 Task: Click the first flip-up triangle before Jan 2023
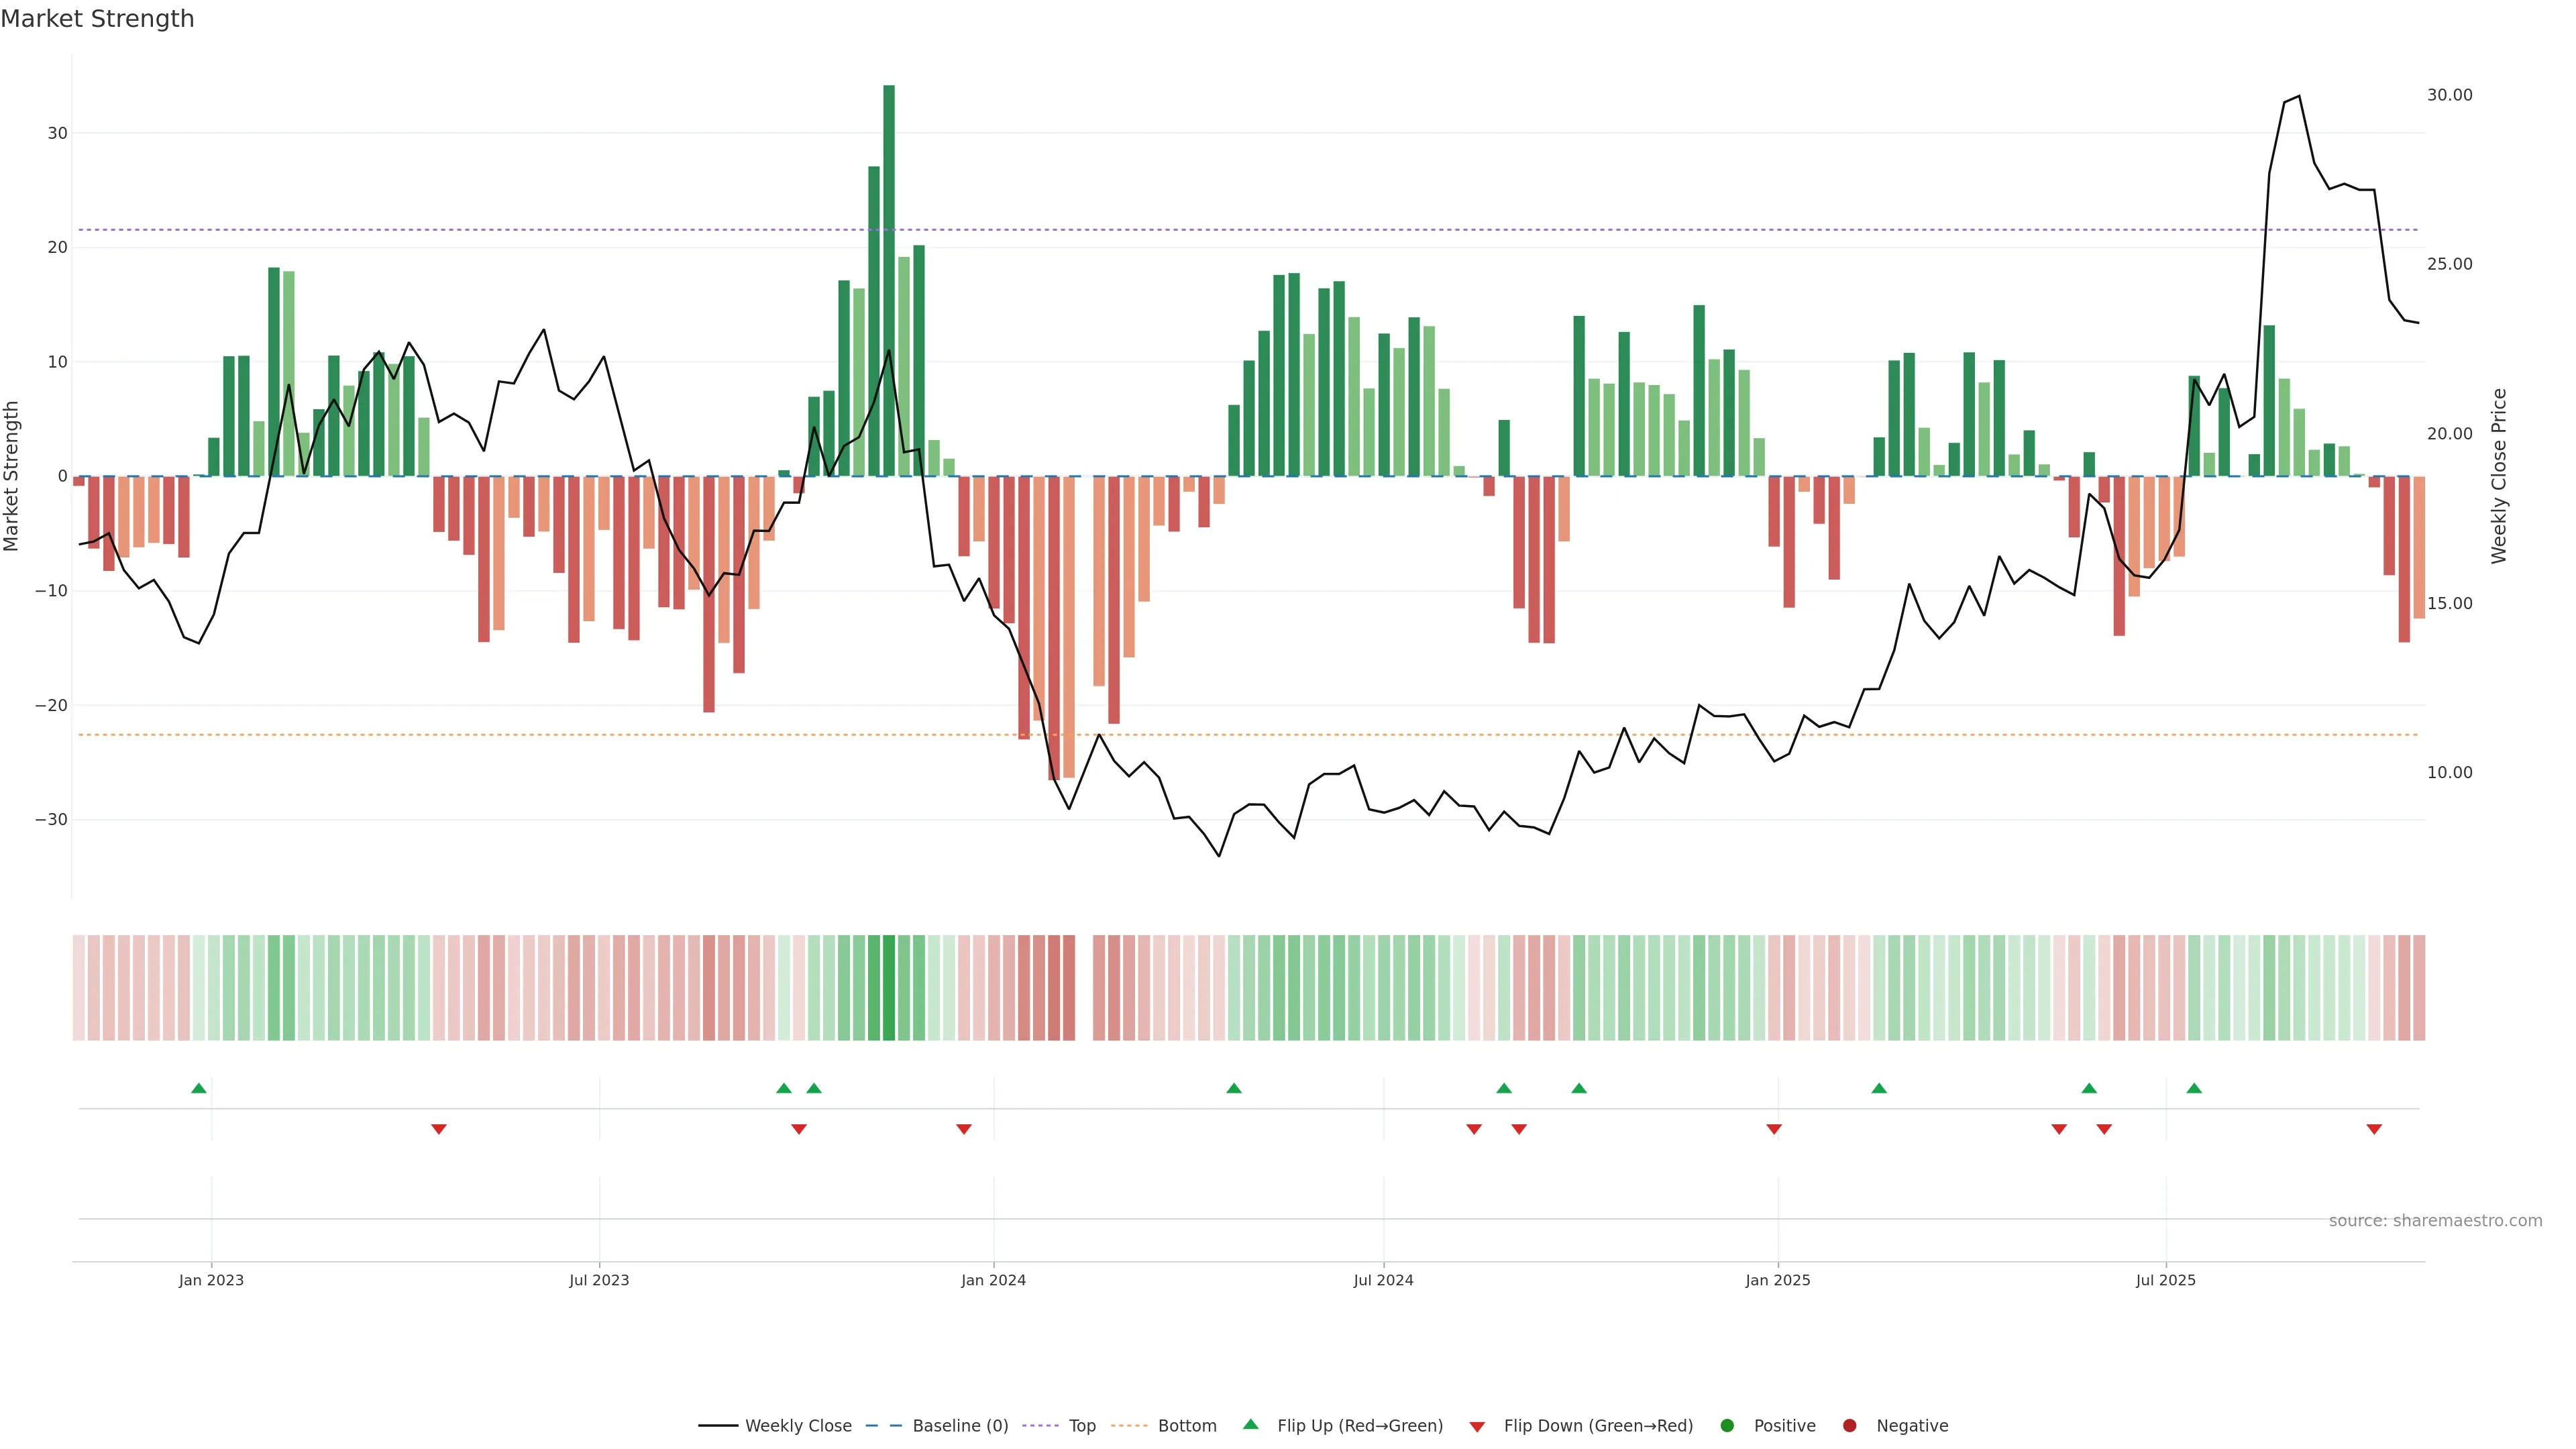[199, 1088]
